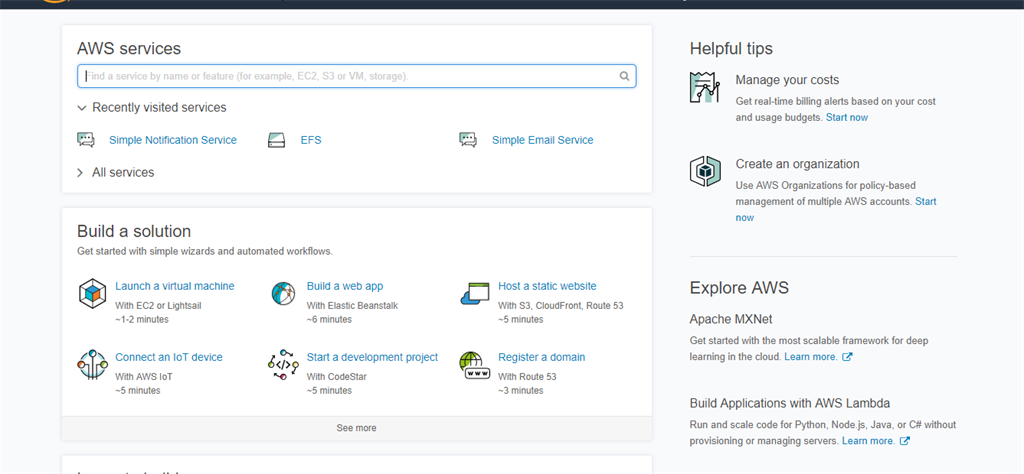Viewport: 1024px width, 474px height.
Task: Expand the See more solutions bar
Action: click(356, 428)
